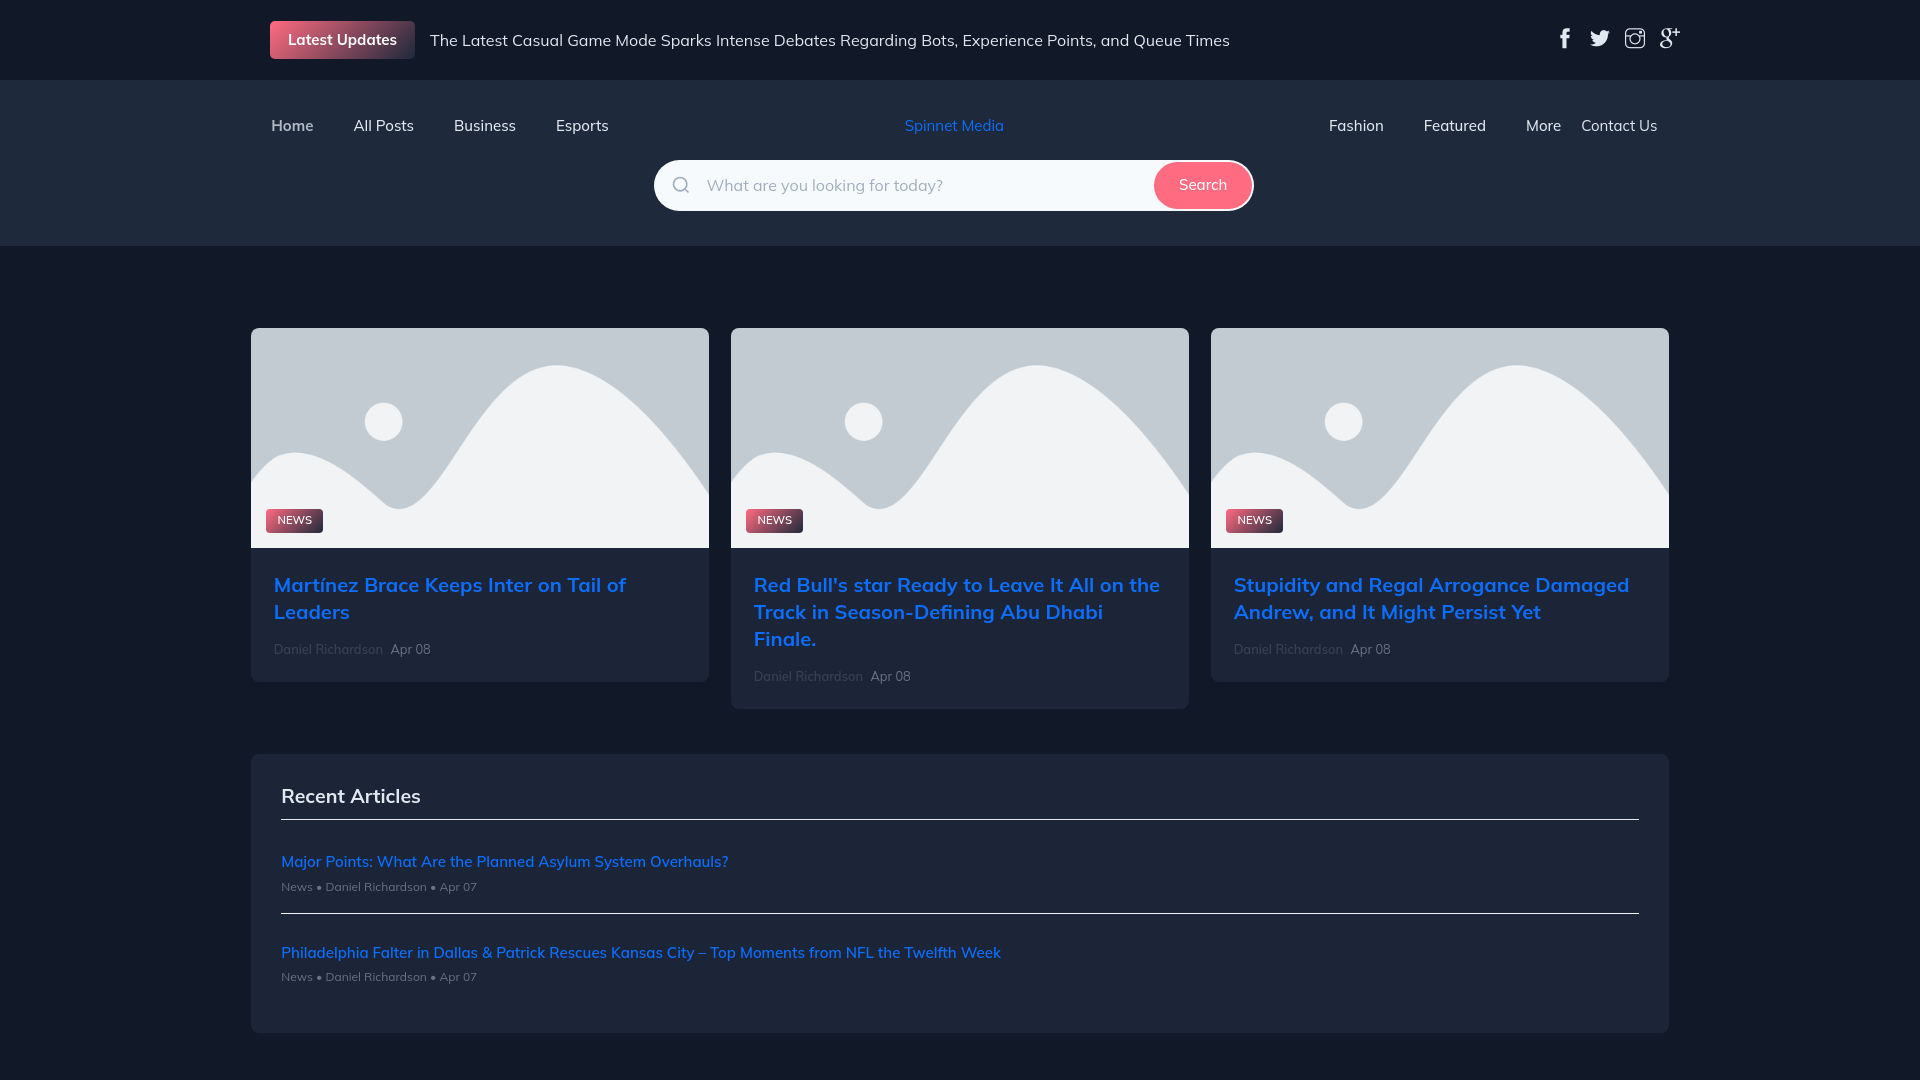Read 'Red Bull's star Ready to Leave' article

[x=957, y=612]
